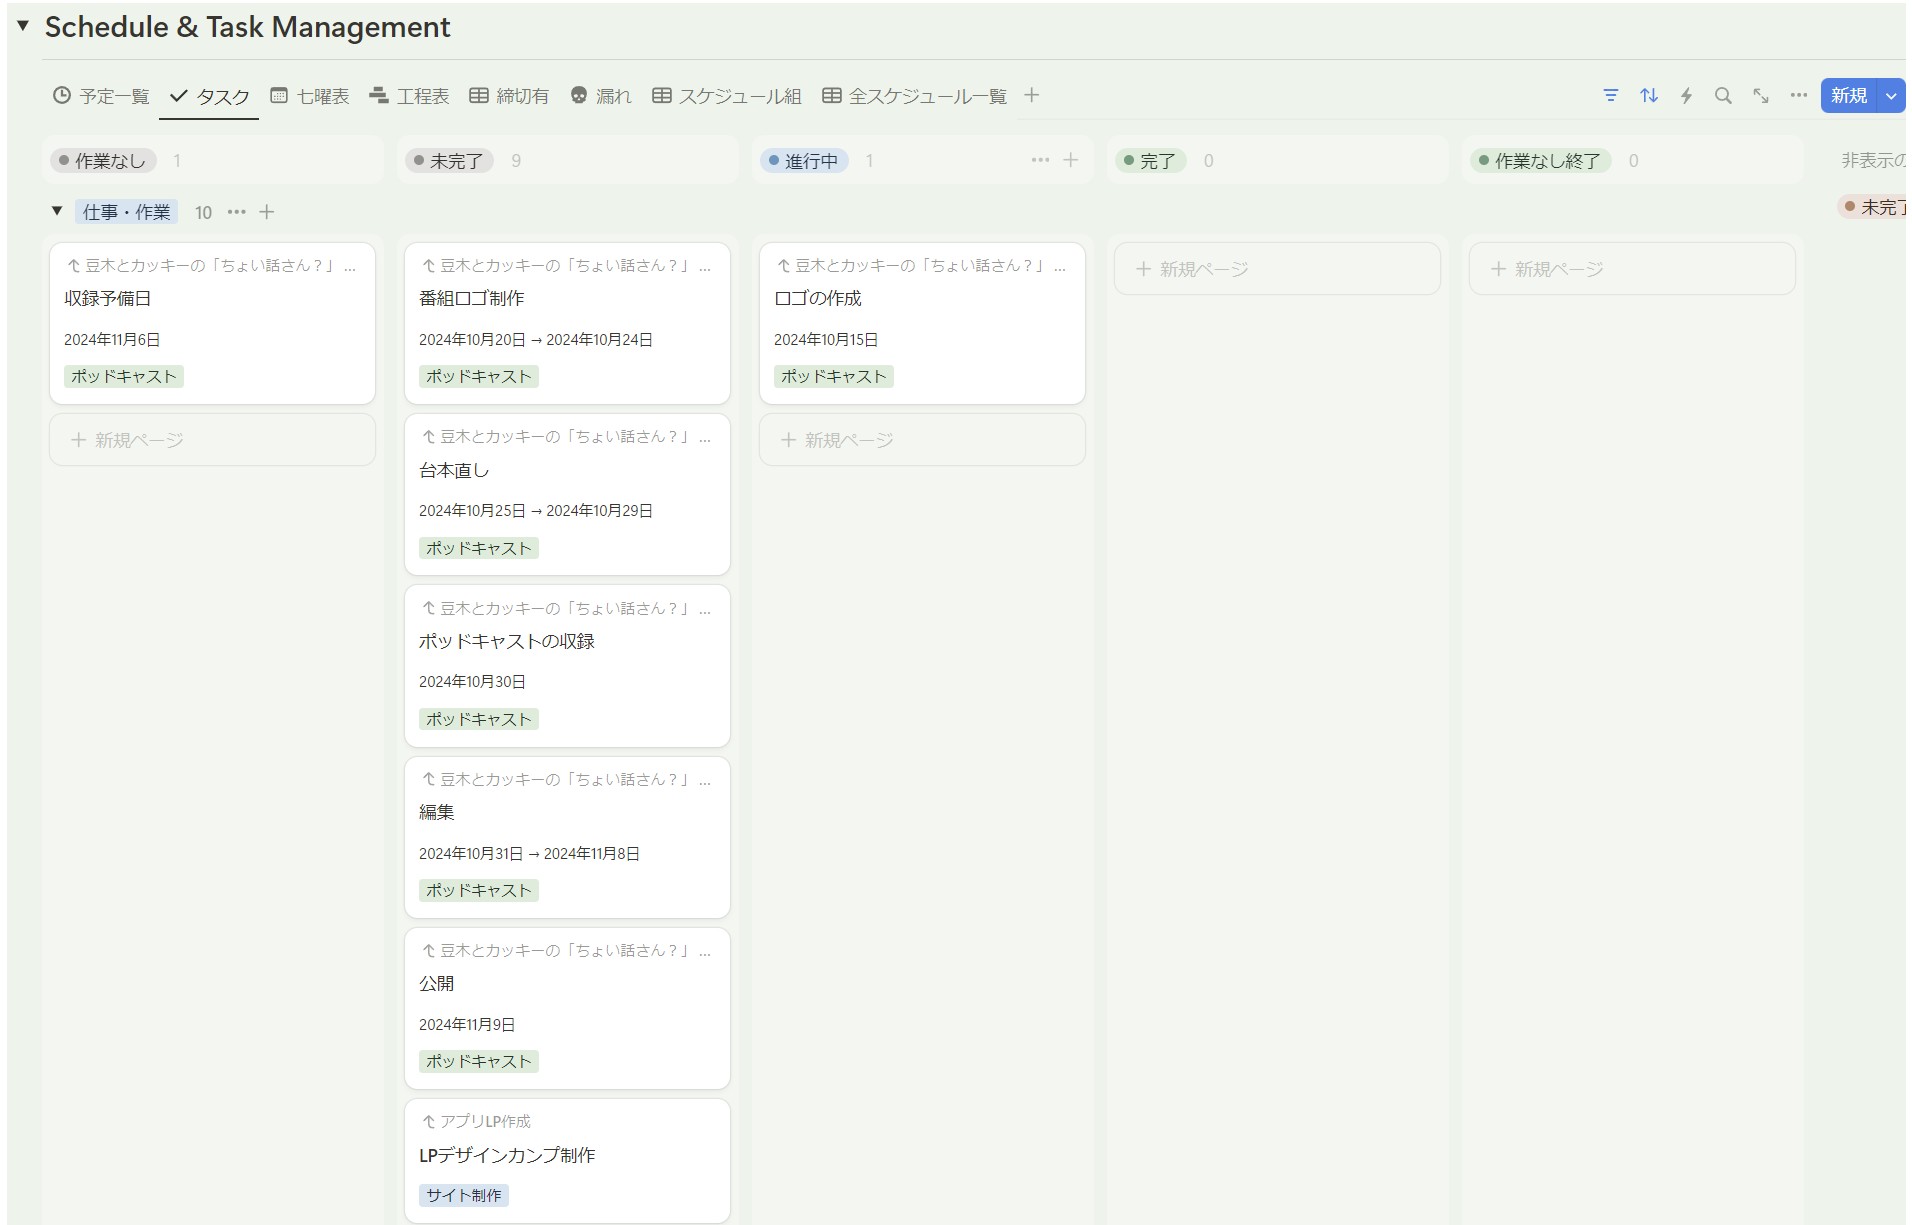Click the sort arrows icon
Viewport: 1912px width, 1225px height.
[x=1649, y=96]
